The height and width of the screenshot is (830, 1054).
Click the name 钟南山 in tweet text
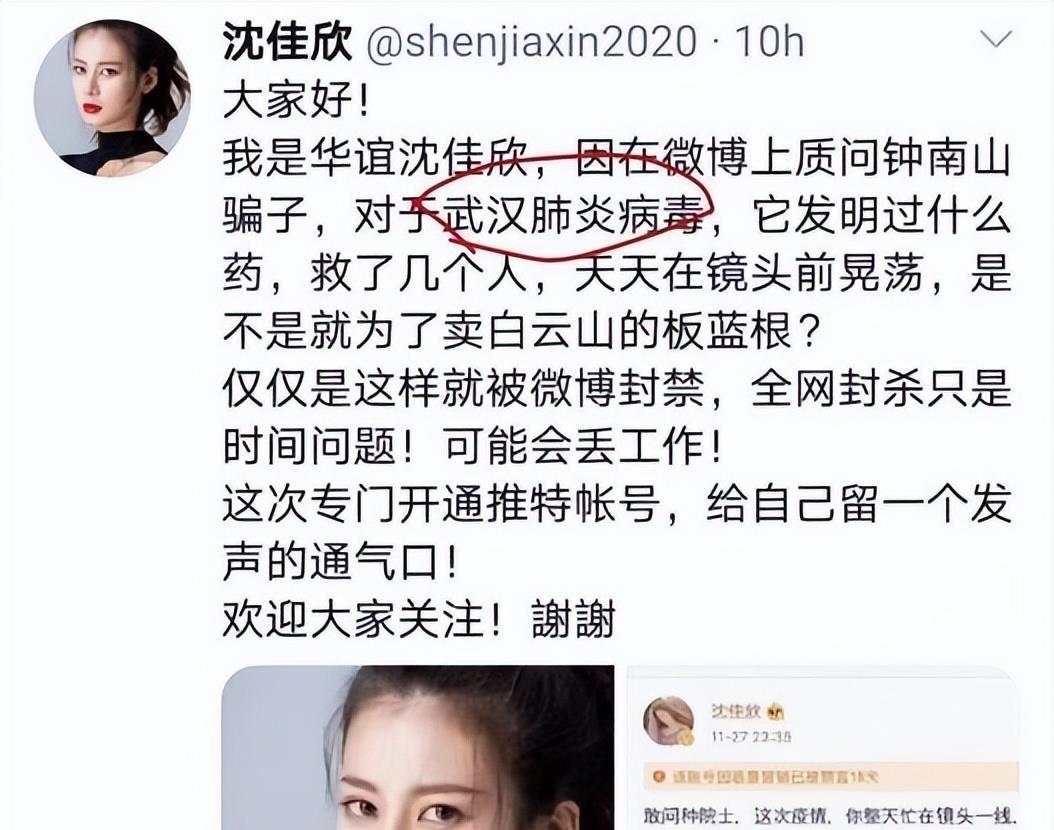click(946, 160)
